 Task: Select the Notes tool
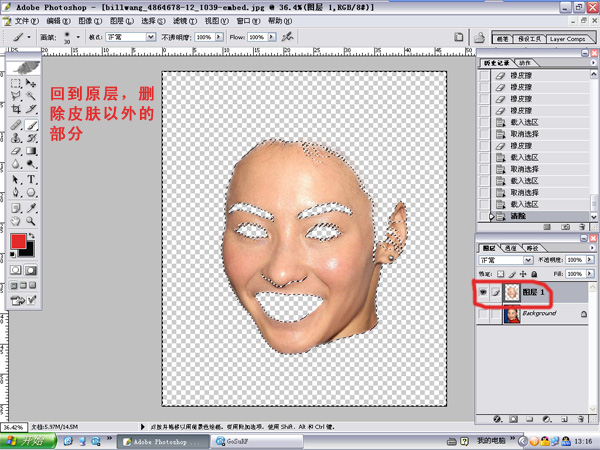click(16, 208)
